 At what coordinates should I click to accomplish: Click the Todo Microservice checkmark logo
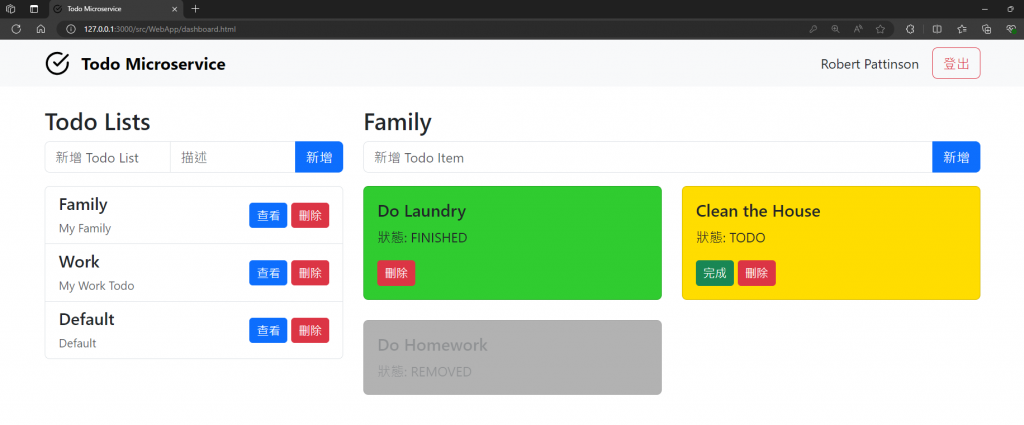(x=57, y=63)
